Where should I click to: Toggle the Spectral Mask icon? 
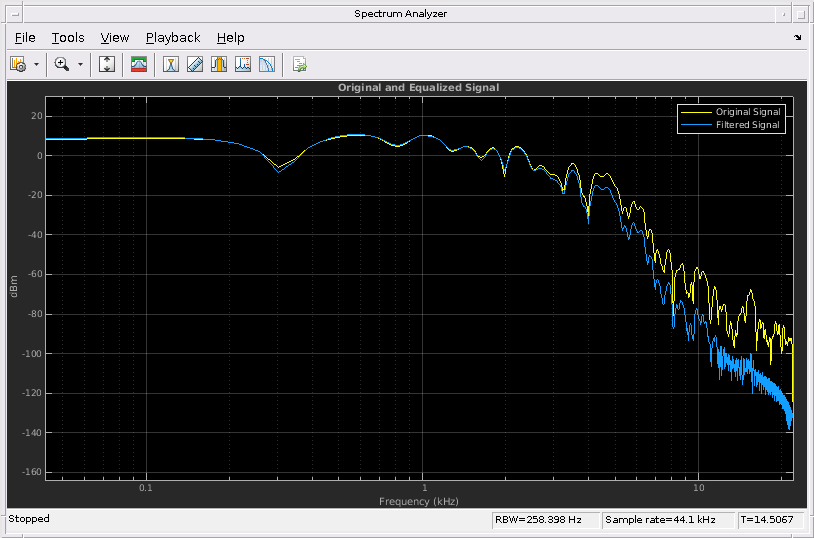pos(139,64)
